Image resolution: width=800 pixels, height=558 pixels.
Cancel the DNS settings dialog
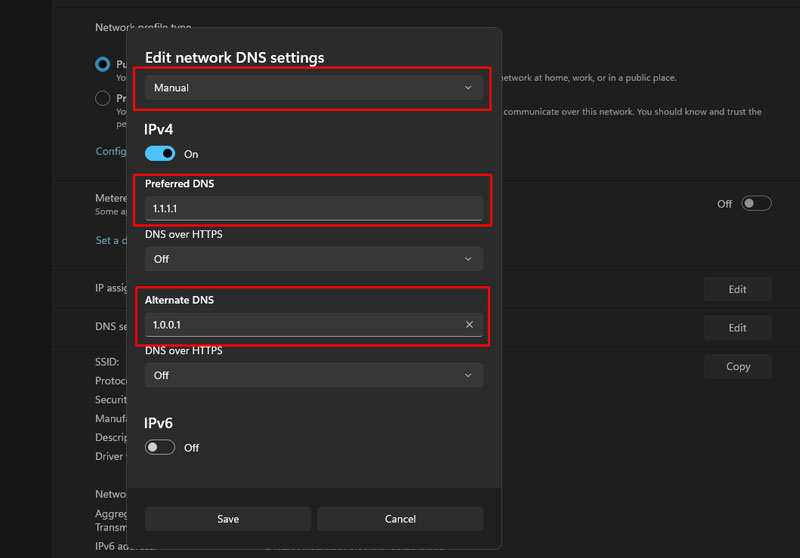pos(400,518)
